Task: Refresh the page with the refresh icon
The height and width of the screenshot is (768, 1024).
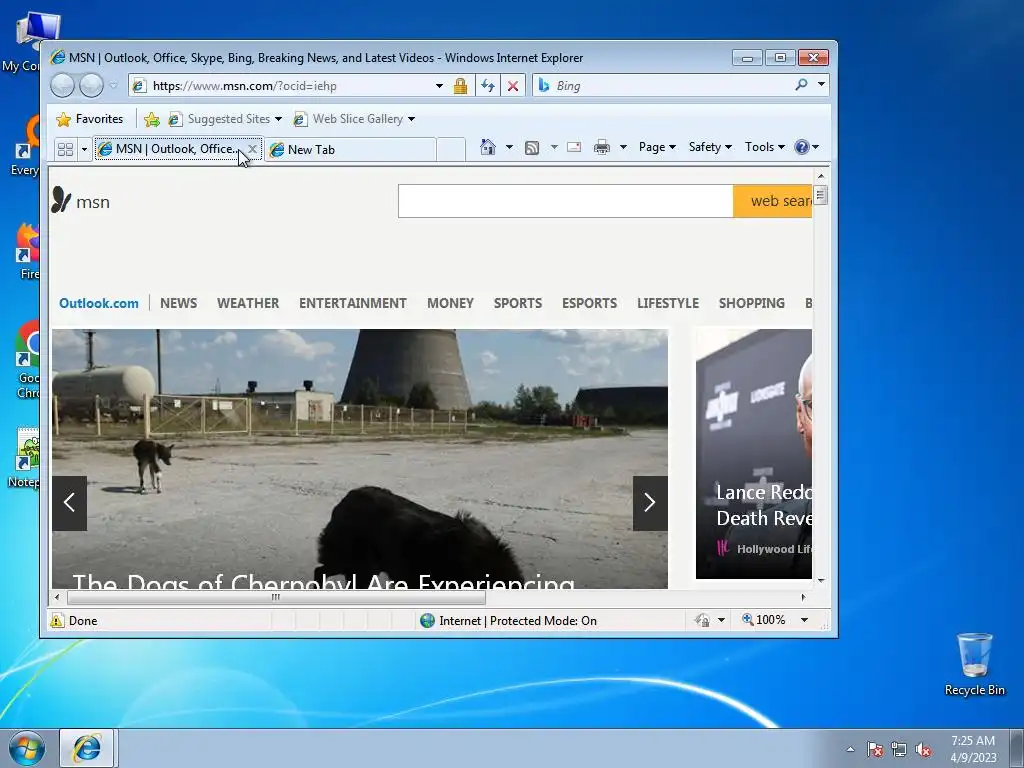Action: 488,86
